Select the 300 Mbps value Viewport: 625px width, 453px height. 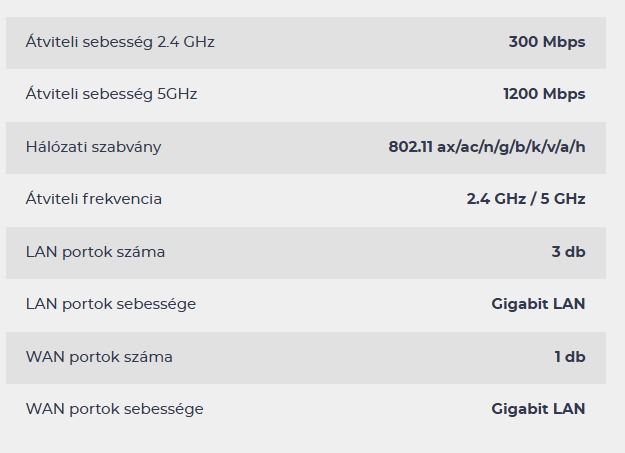pos(546,42)
